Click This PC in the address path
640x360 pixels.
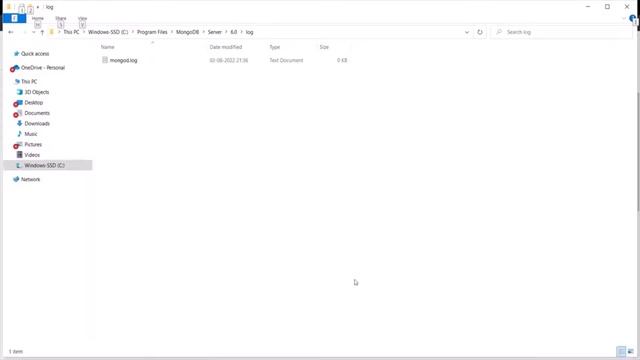[x=71, y=32]
